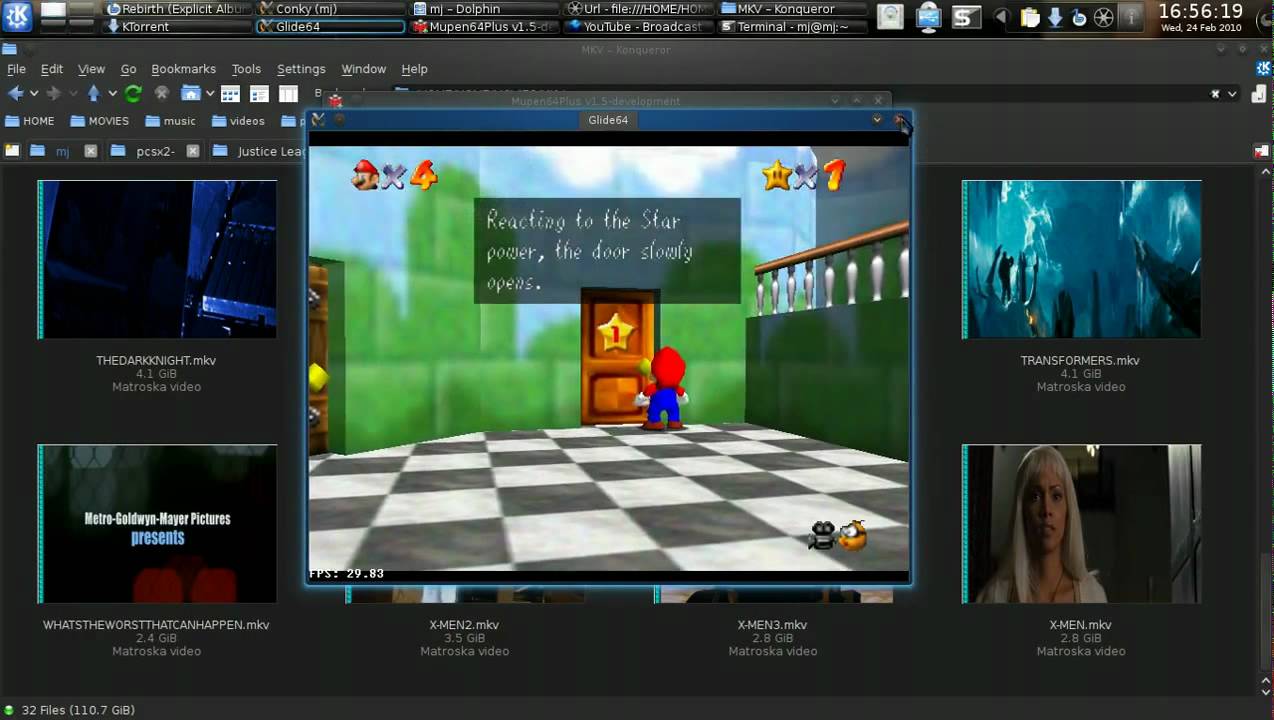Switch to the Justice League tab

click(260, 152)
